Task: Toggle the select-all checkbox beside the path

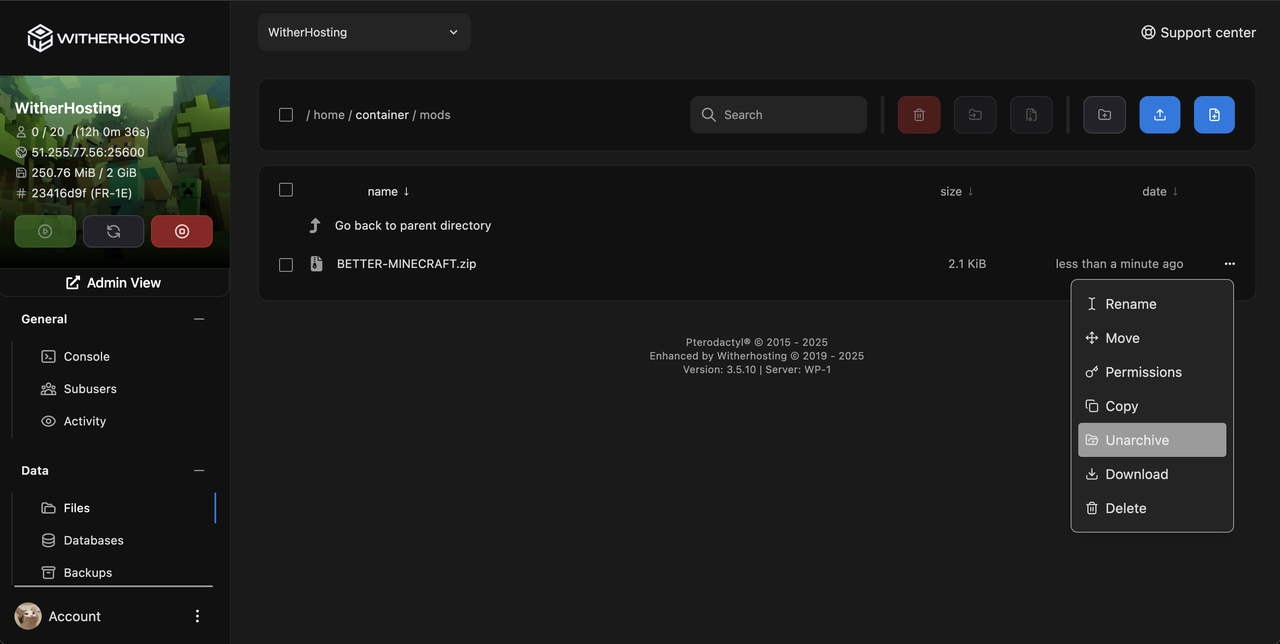Action: [286, 115]
